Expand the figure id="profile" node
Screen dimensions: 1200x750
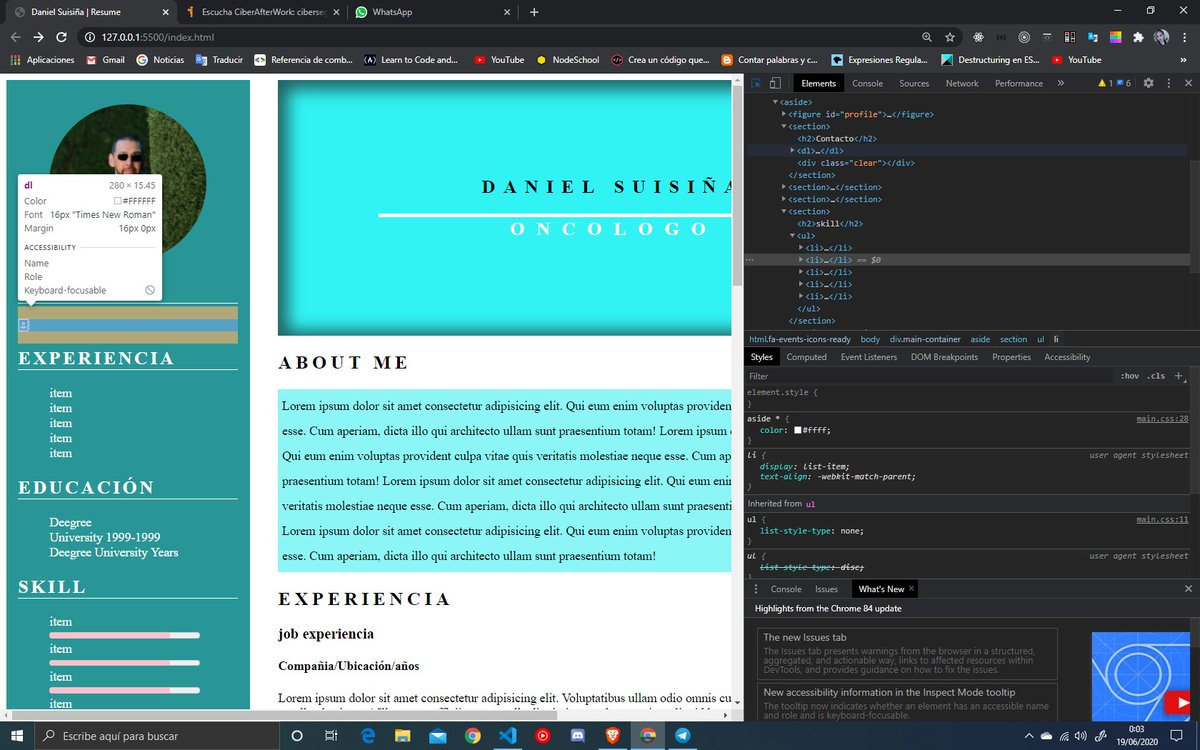783,114
